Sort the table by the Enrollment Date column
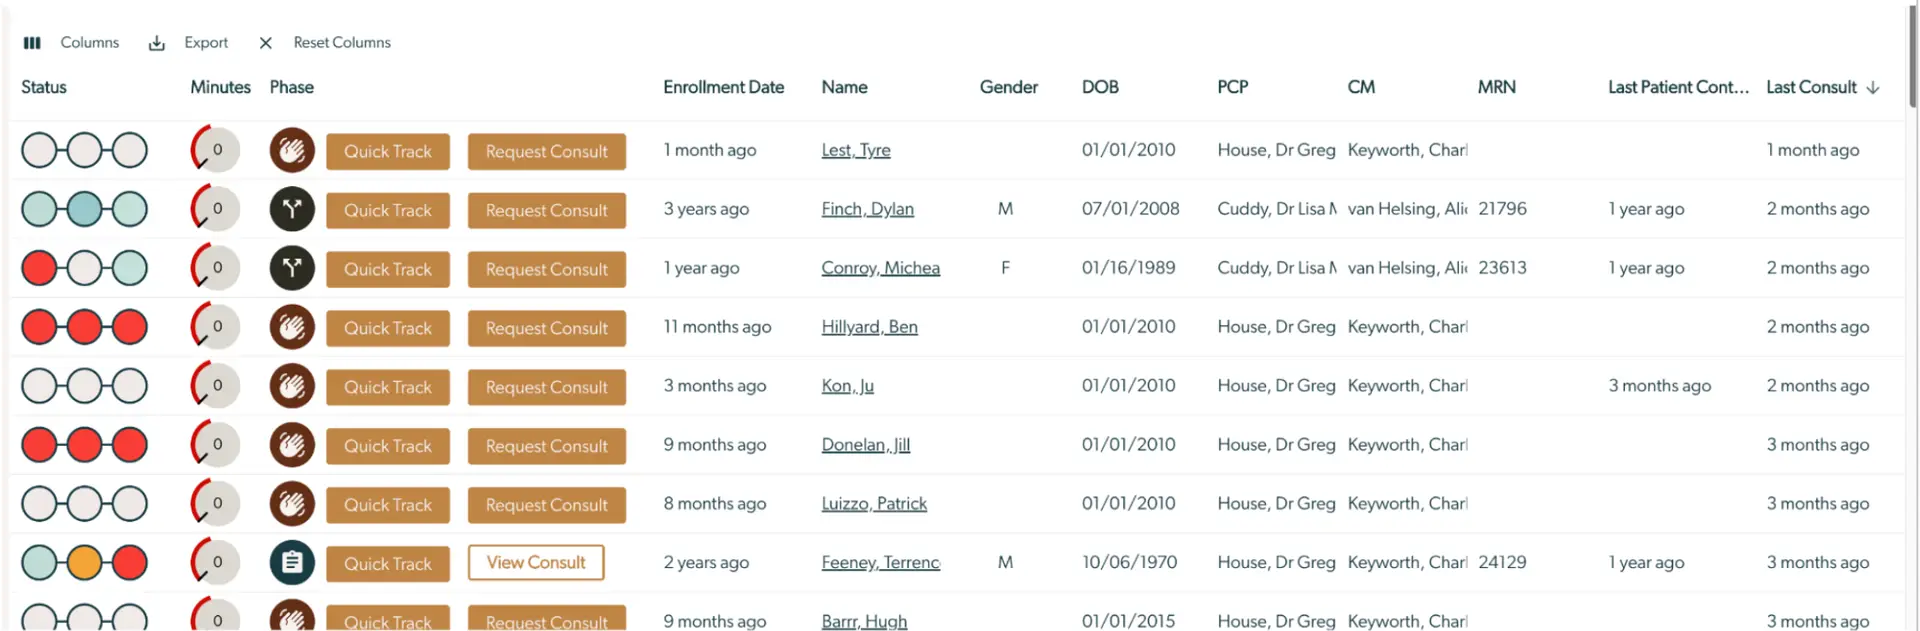Screen dimensions: 1920x631 (723, 87)
